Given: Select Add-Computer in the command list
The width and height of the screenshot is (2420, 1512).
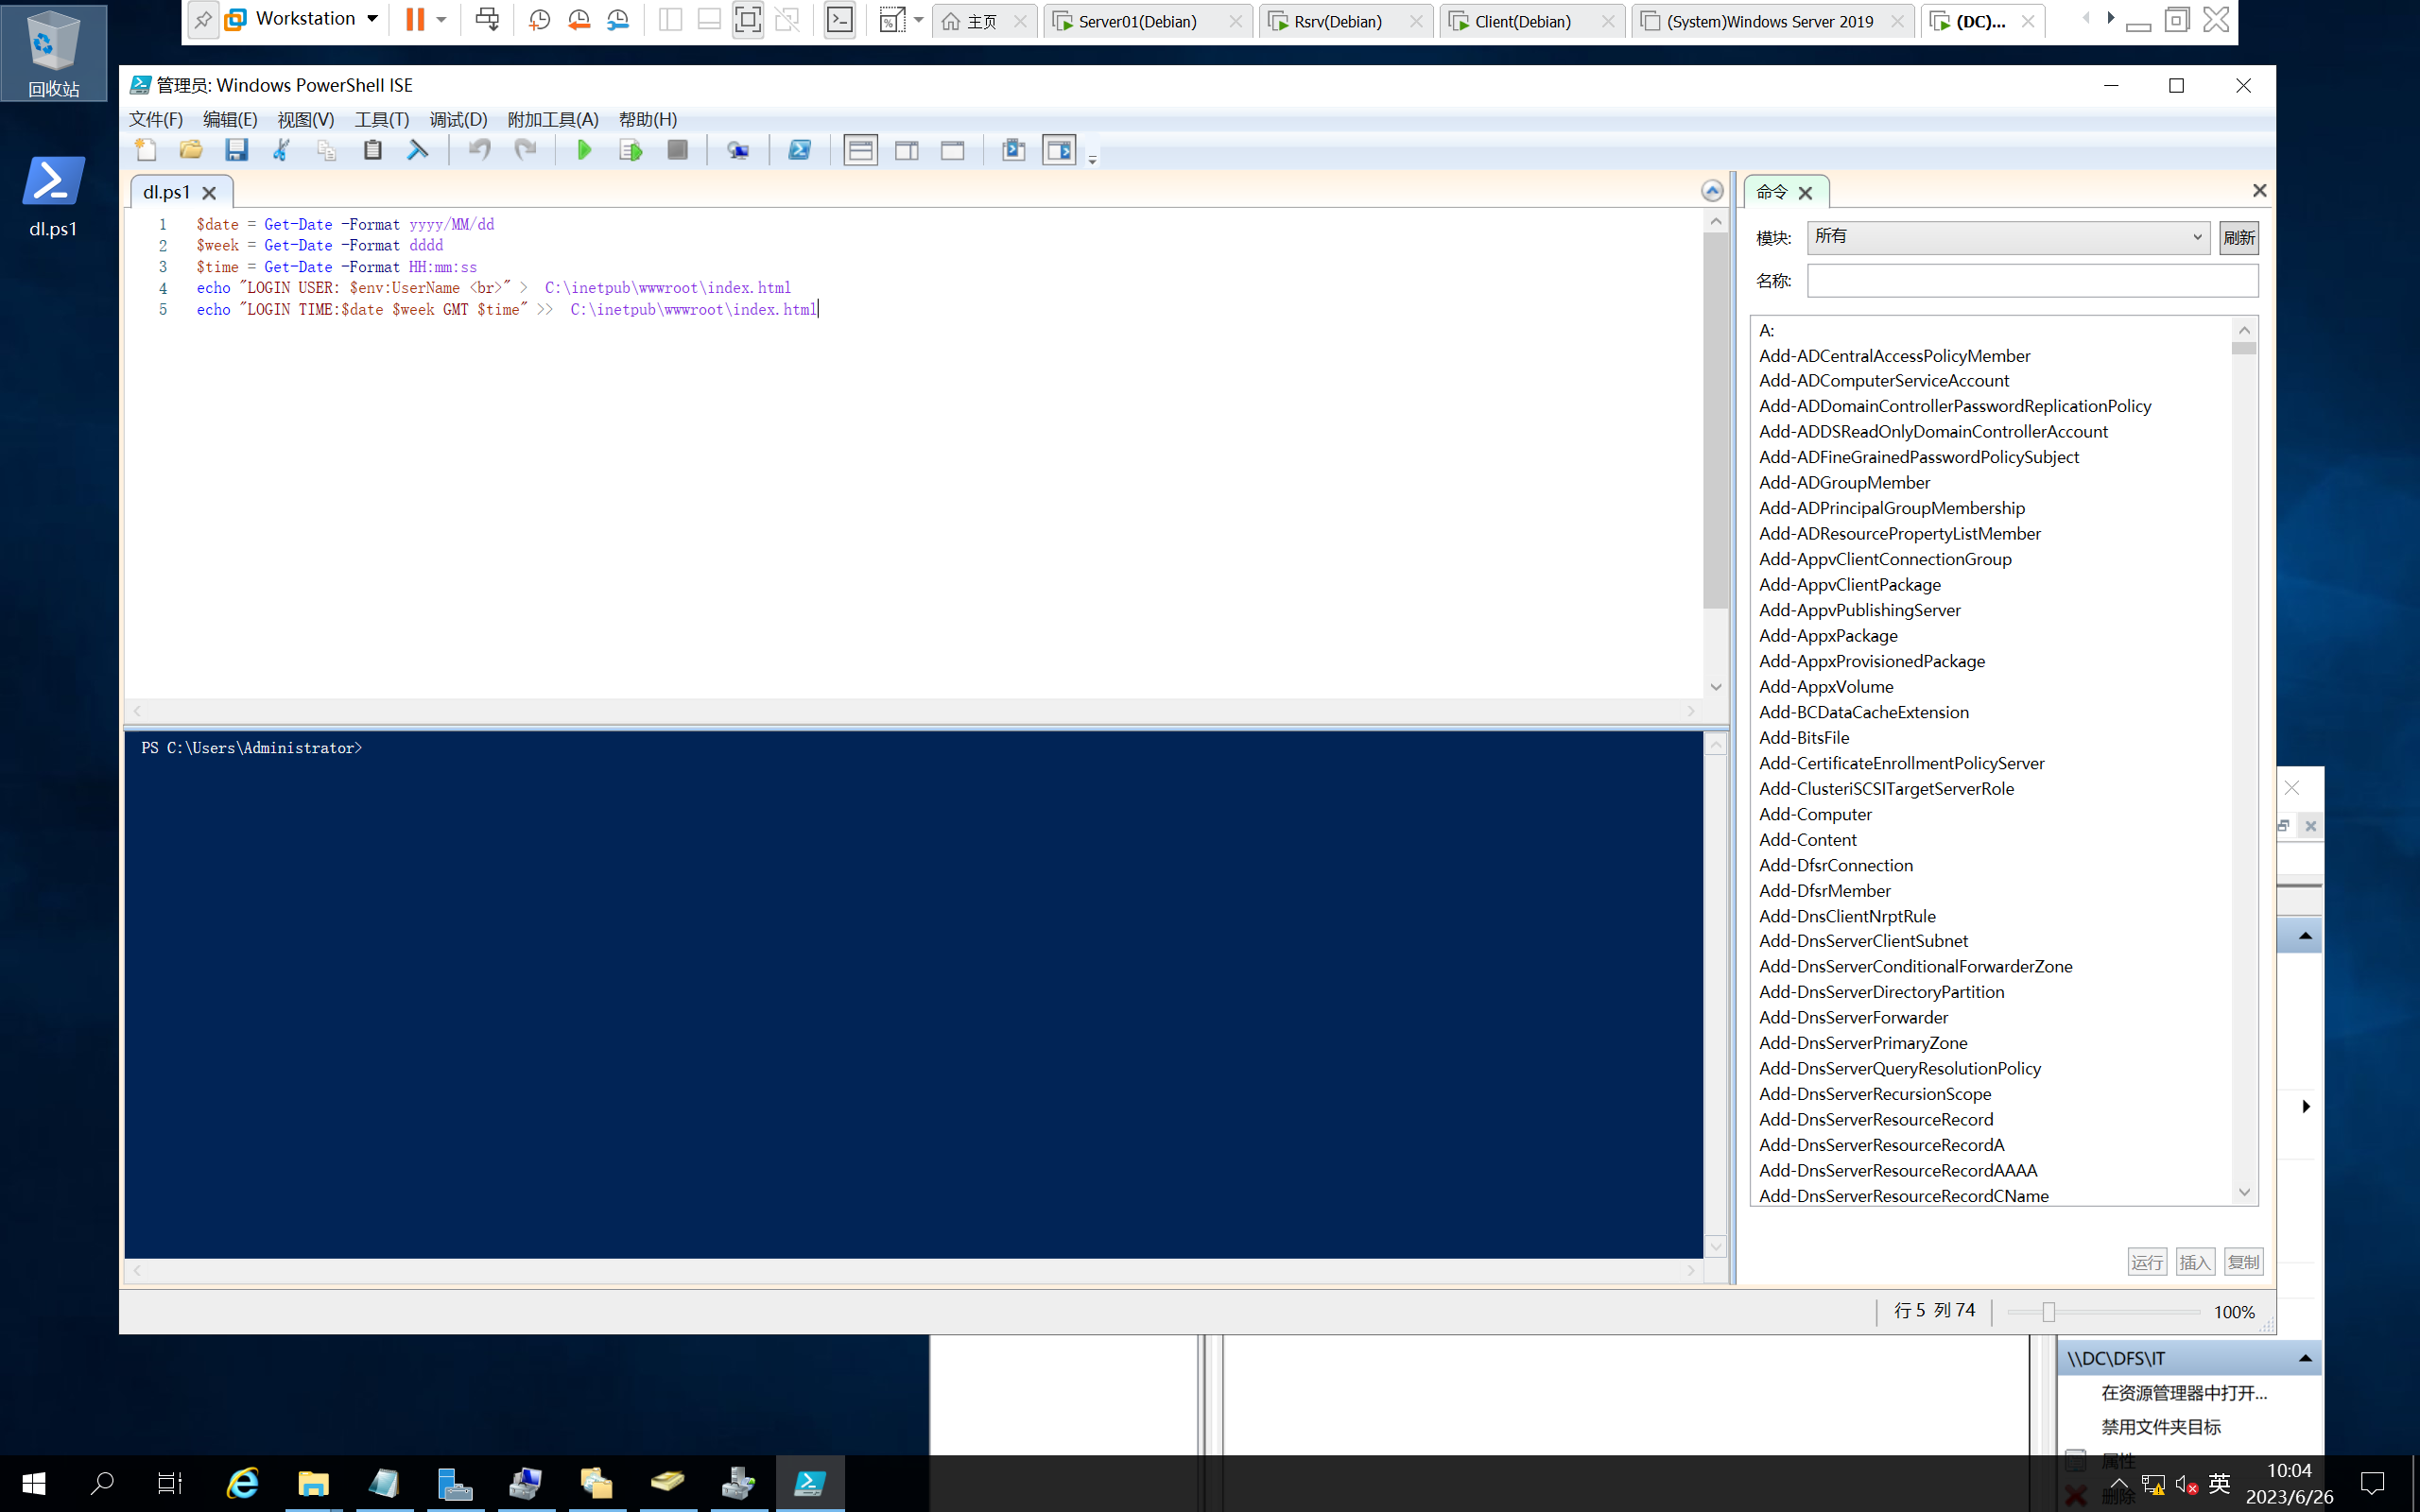Looking at the screenshot, I should click(1815, 814).
